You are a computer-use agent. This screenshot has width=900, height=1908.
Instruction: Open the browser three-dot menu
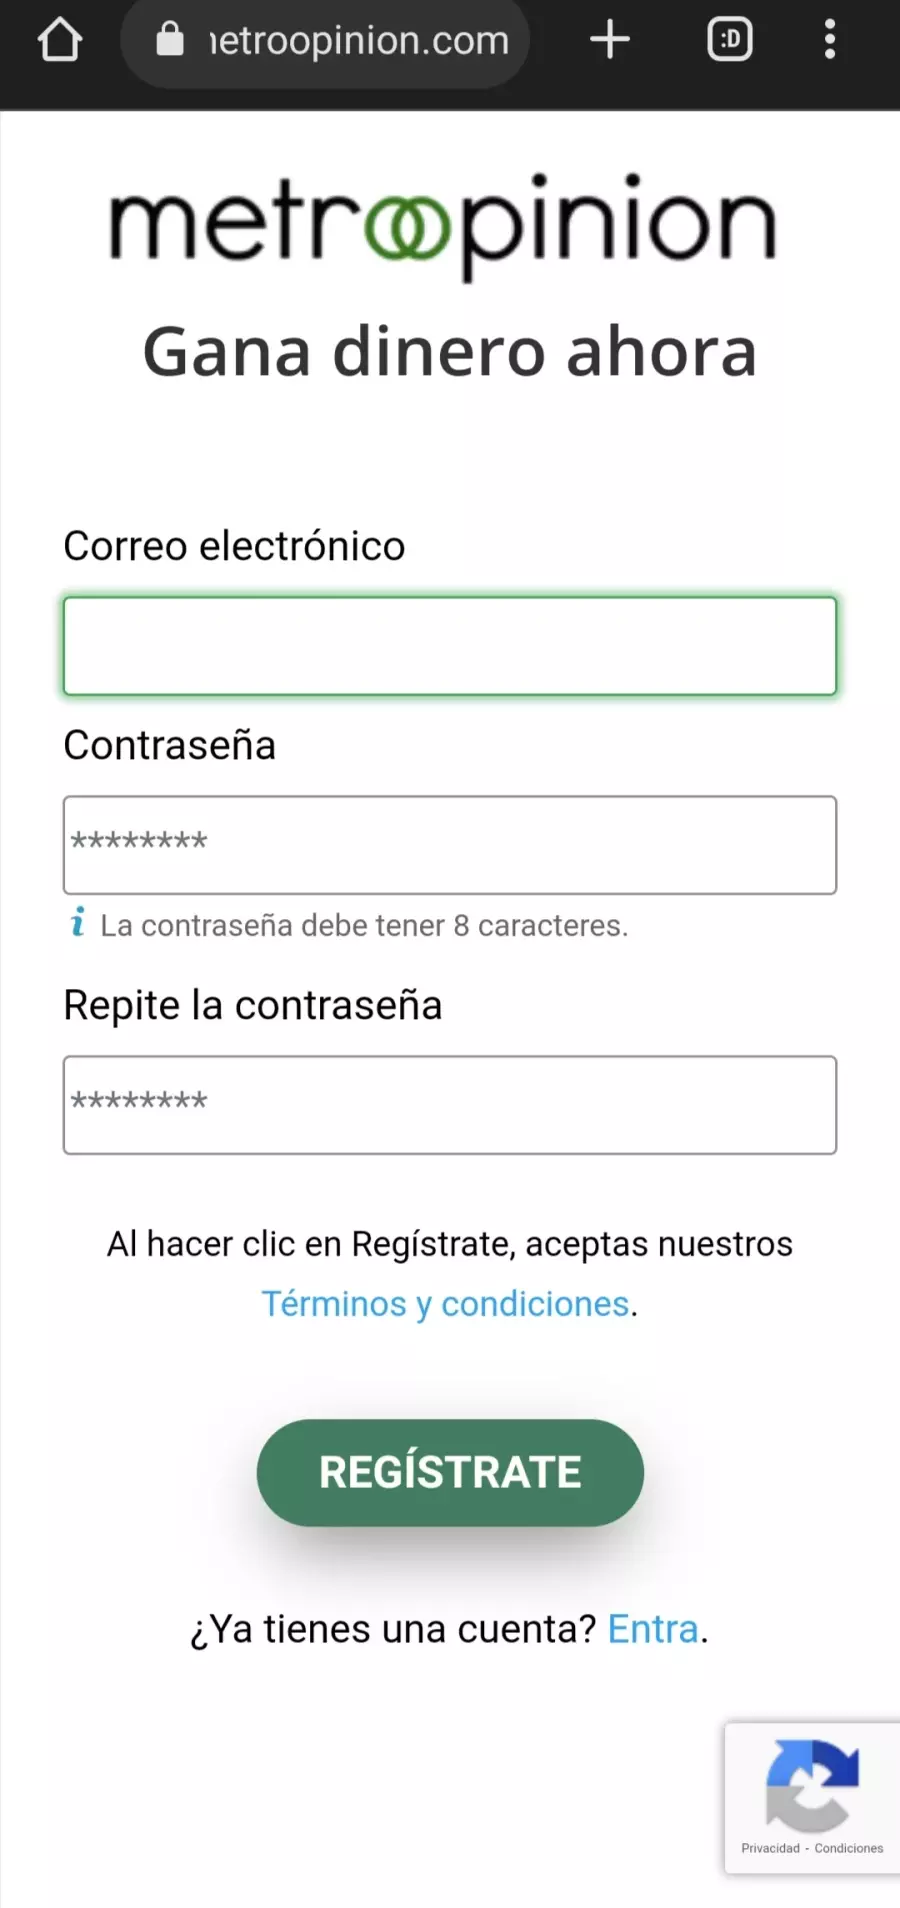tap(830, 40)
